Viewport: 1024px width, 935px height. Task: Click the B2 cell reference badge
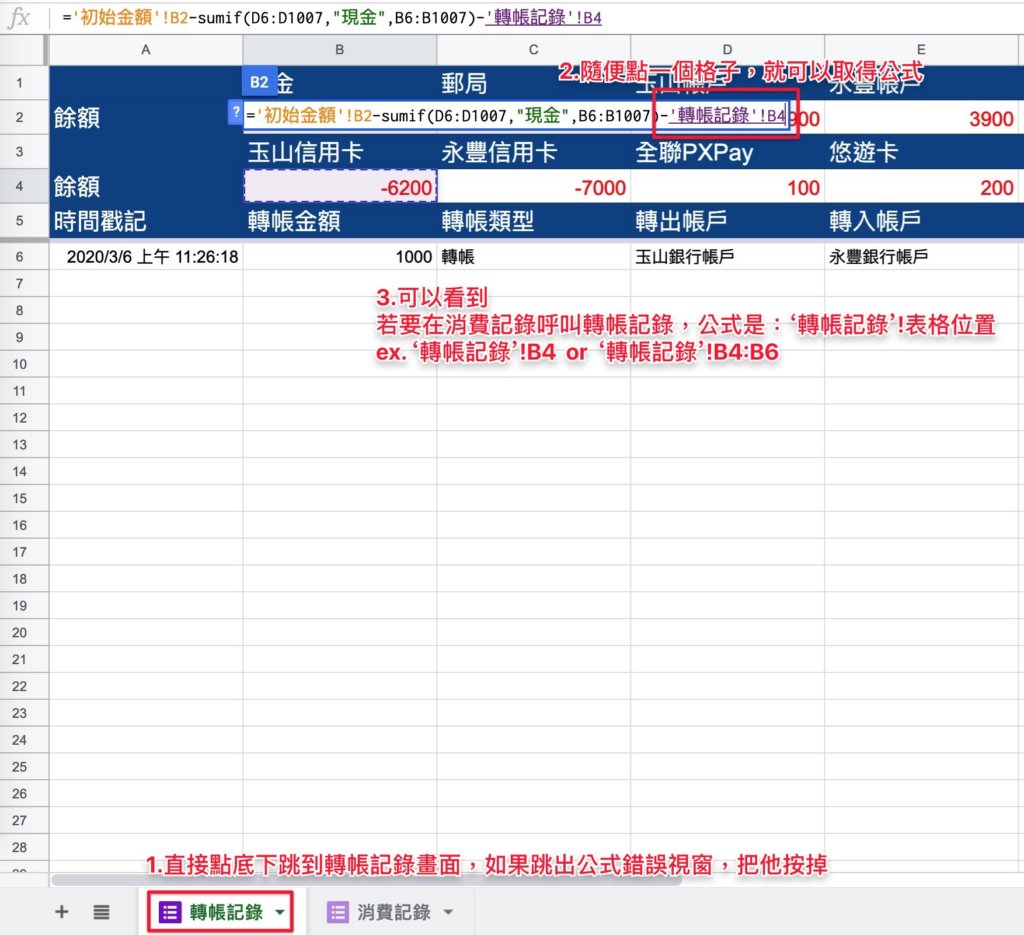click(259, 82)
